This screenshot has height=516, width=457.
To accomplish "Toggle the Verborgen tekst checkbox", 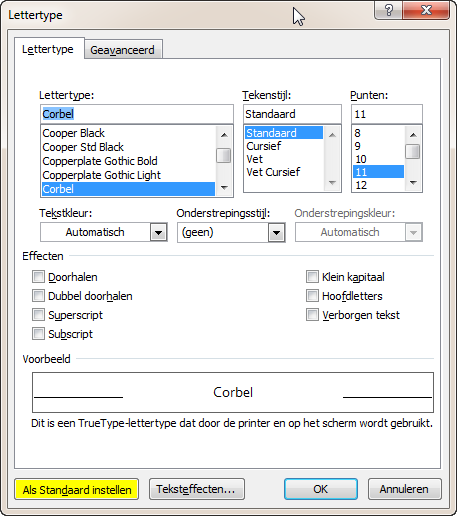I will pos(312,315).
